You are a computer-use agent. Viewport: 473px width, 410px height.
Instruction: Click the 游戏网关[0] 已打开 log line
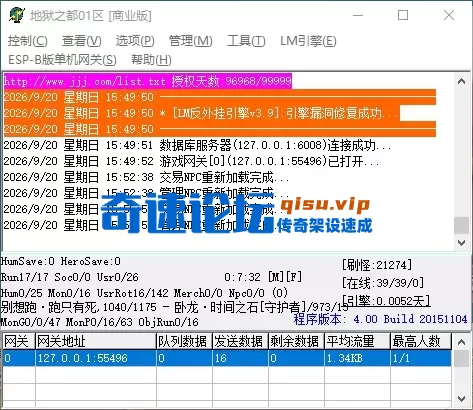click(192, 161)
